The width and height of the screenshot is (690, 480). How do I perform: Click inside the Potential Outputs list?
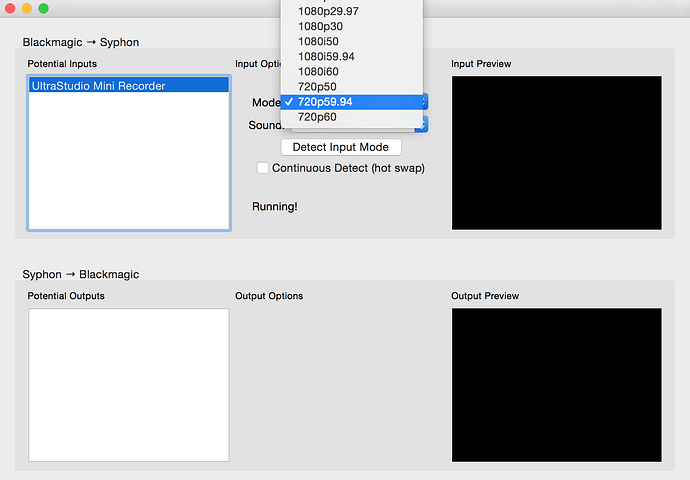129,385
